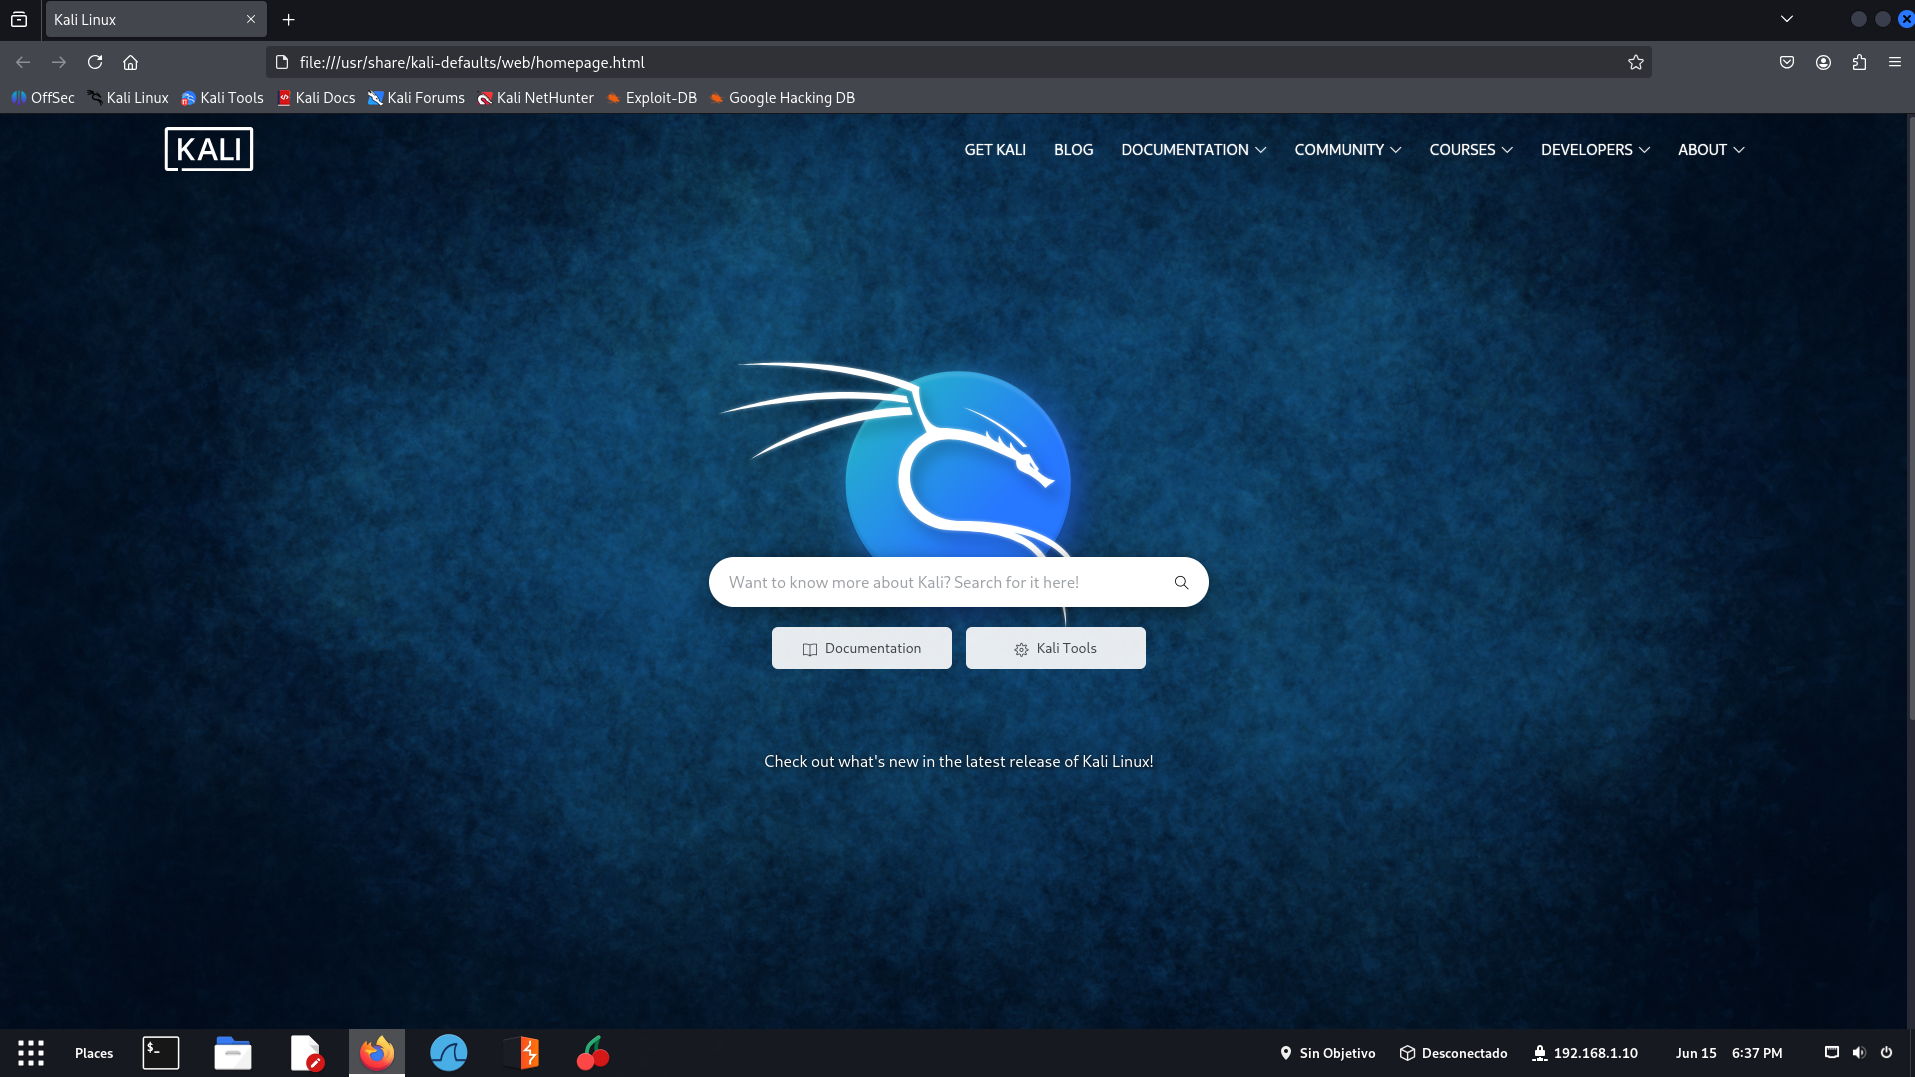Screen dimensions: 1915x1077
Task: Click the page info icon in address bar
Action: 282,62
